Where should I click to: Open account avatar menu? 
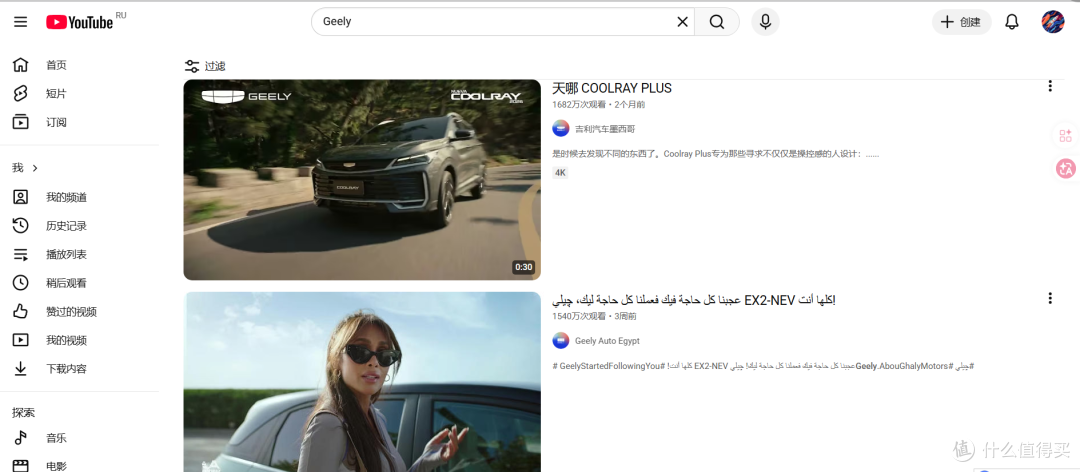coord(1052,22)
